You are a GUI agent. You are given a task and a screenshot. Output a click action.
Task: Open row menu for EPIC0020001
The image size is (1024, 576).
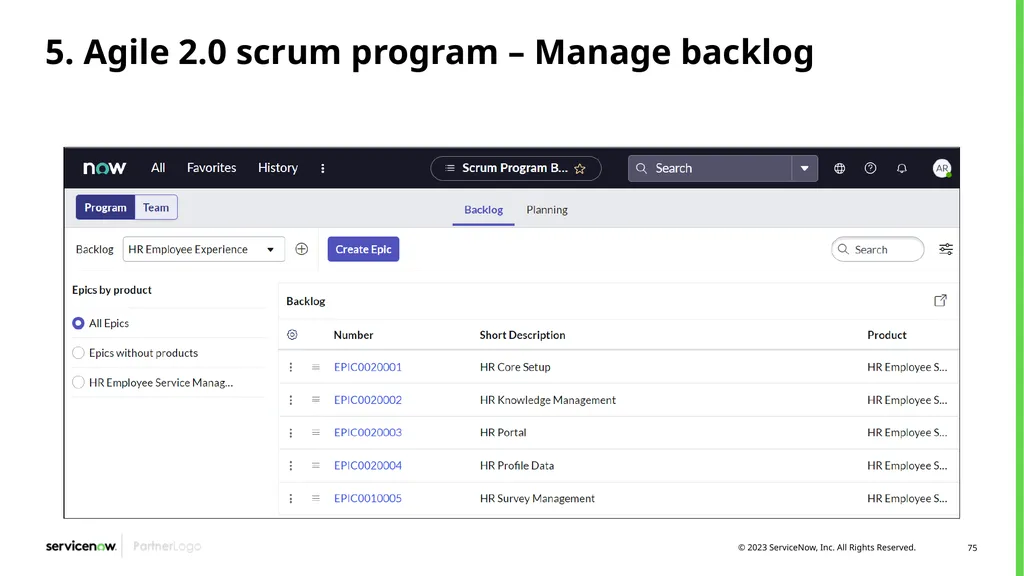[291, 367]
